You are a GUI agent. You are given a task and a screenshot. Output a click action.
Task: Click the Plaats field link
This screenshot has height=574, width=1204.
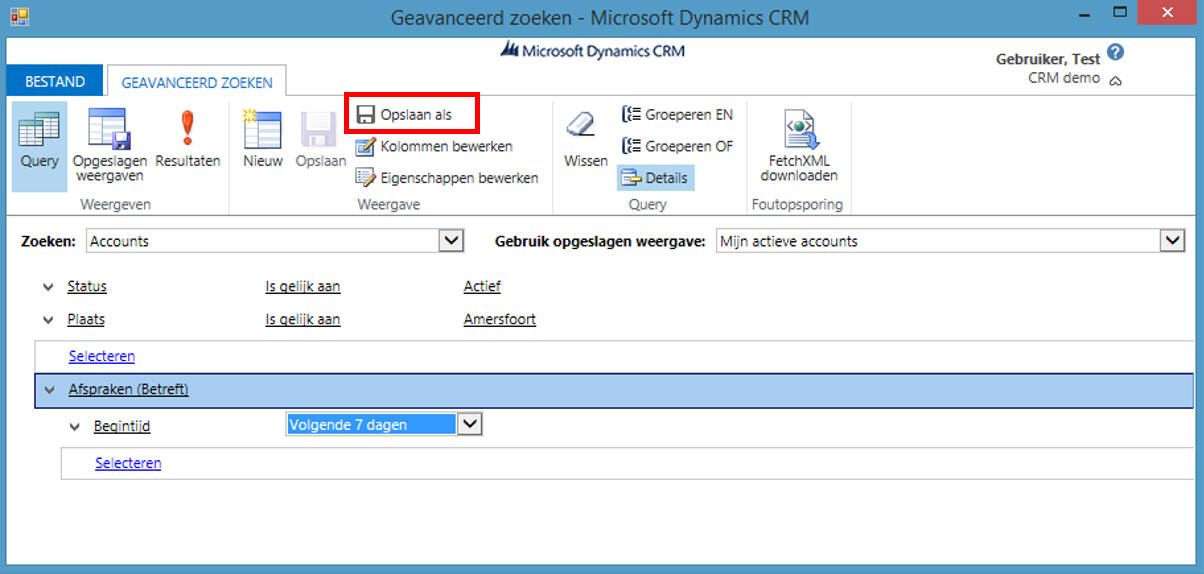86,320
